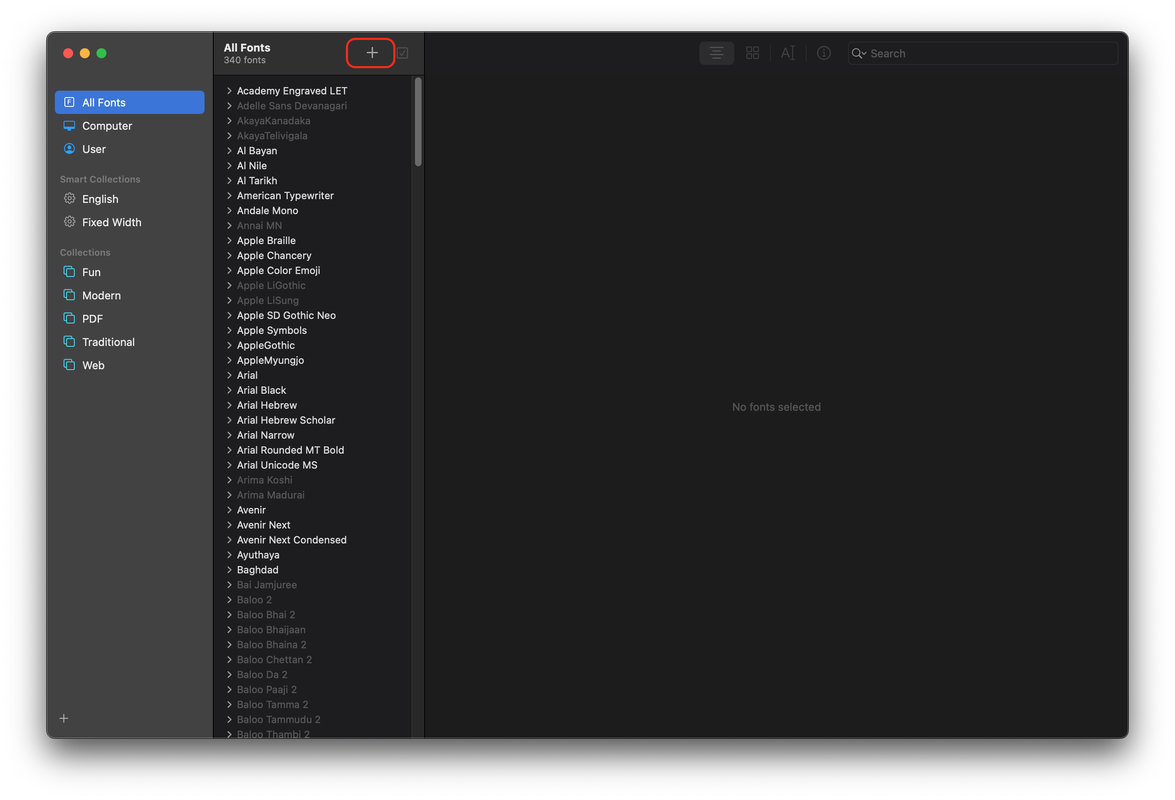Select Arial Unicode MS font
This screenshot has height=800, width=1175.
[x=277, y=465]
